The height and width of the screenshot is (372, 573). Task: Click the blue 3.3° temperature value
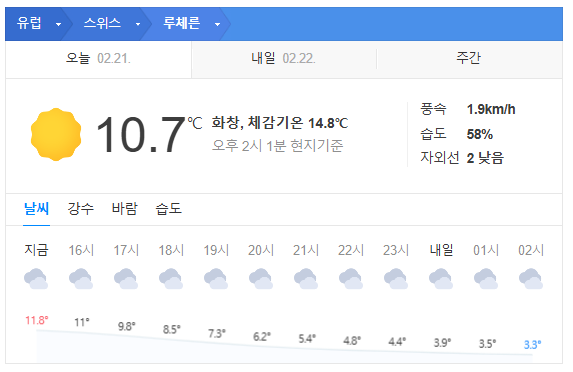click(x=532, y=345)
